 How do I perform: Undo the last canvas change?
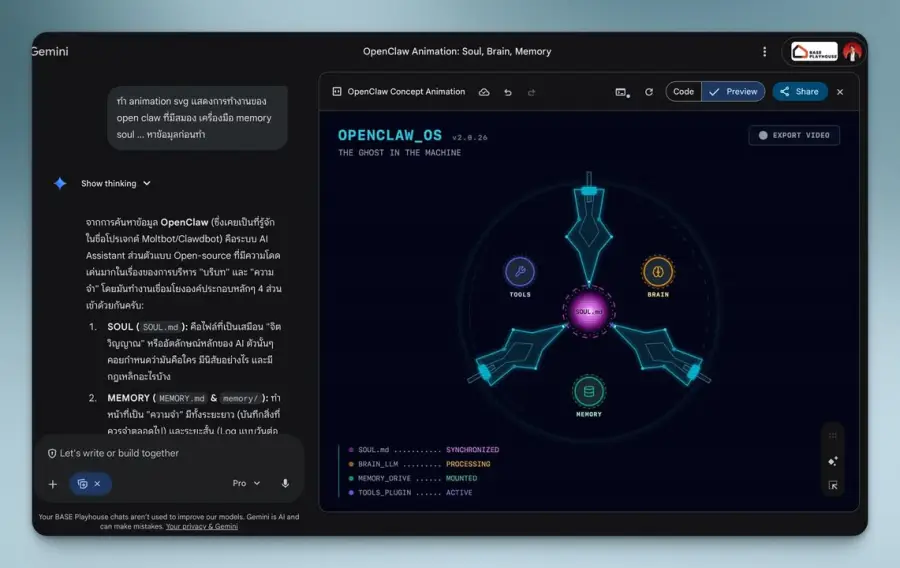pyautogui.click(x=508, y=92)
